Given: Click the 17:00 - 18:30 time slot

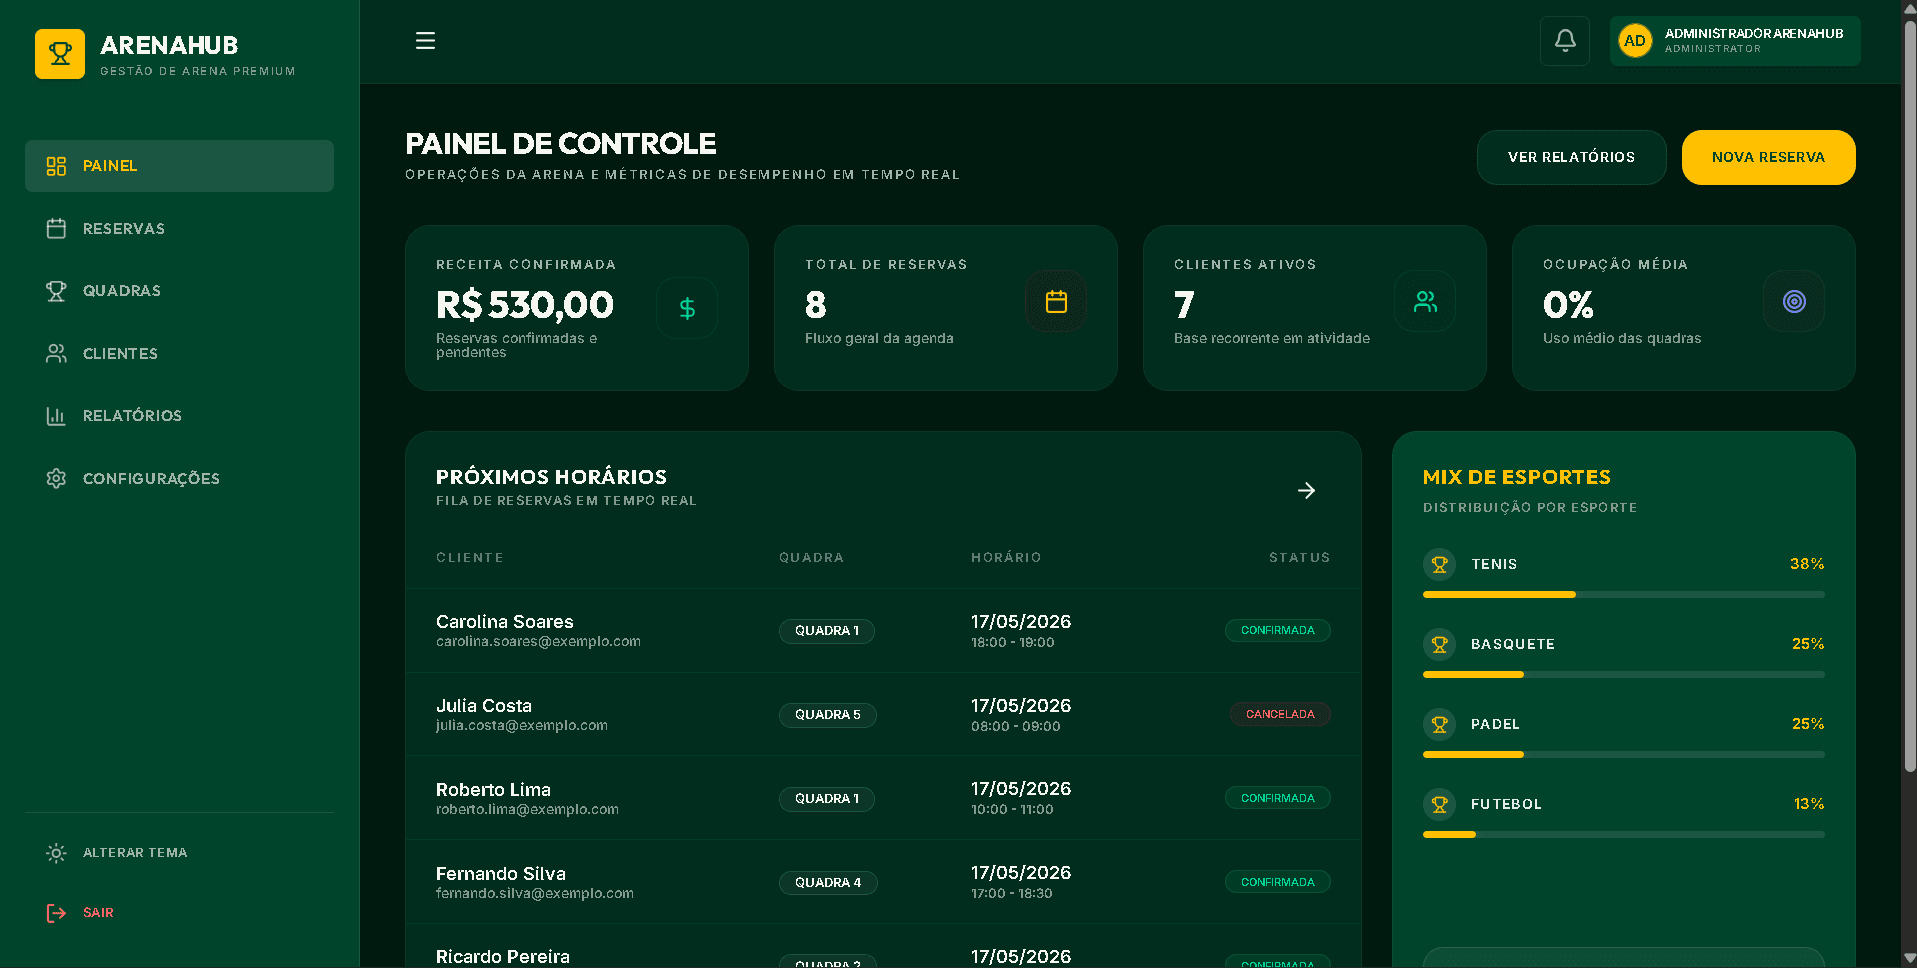Looking at the screenshot, I should tap(1011, 894).
